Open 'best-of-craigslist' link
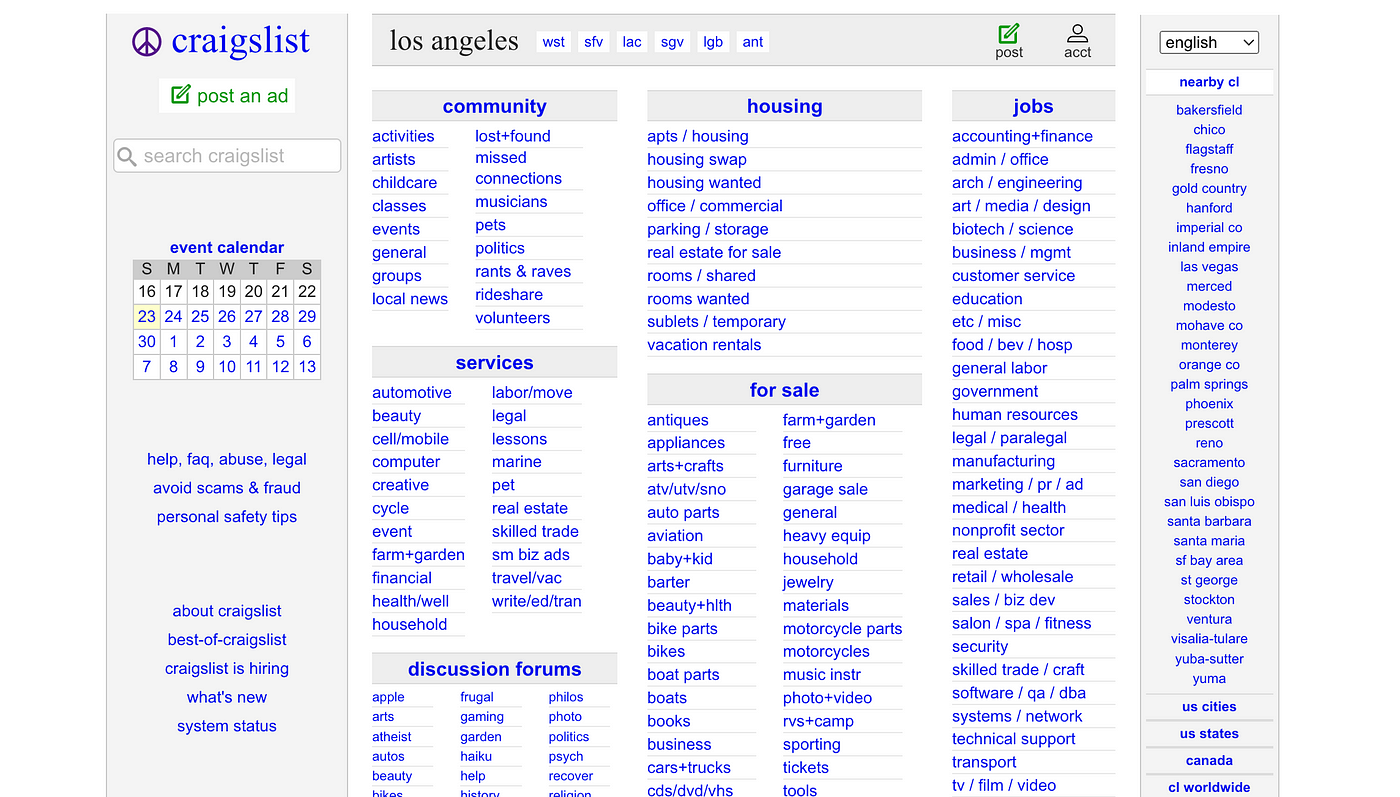Viewport: 1400px width, 797px height. (x=227, y=640)
